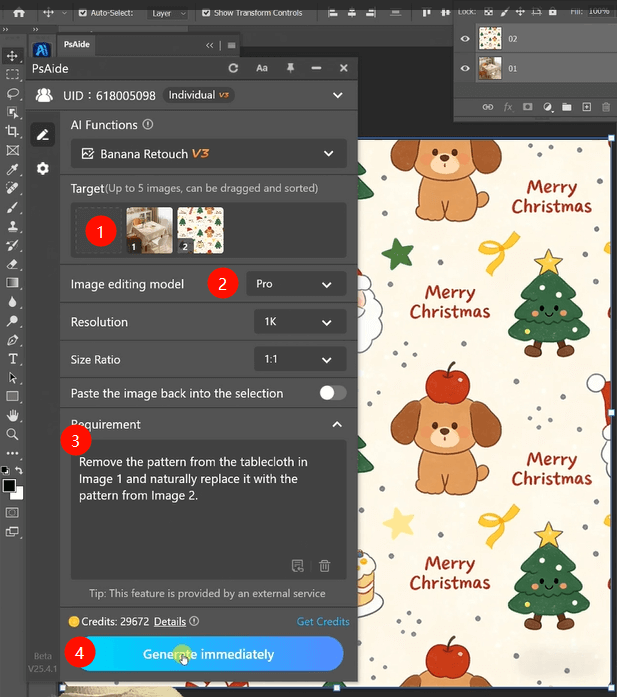Screen dimensions: 617x697
Task: Click the black foreground color swatch
Action: point(9,485)
